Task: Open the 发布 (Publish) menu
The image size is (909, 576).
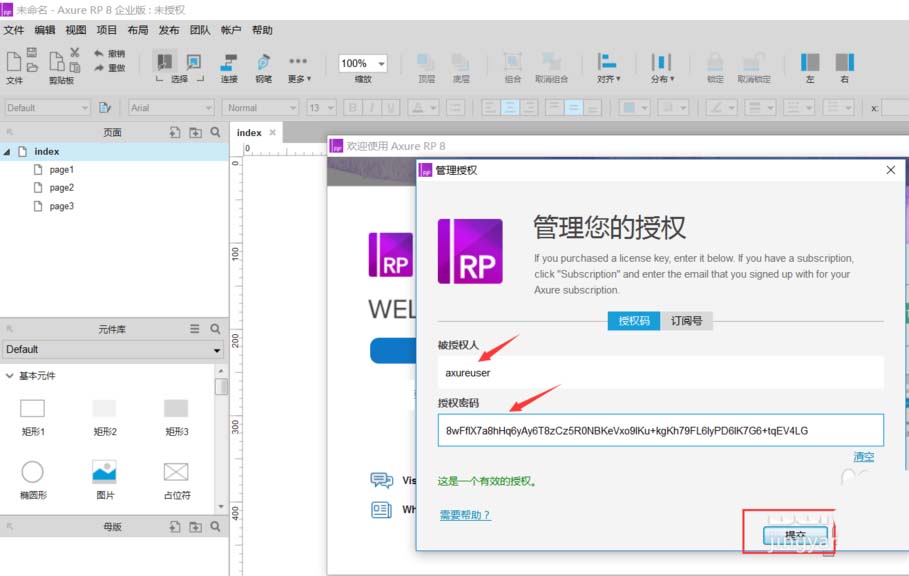Action: [x=169, y=30]
